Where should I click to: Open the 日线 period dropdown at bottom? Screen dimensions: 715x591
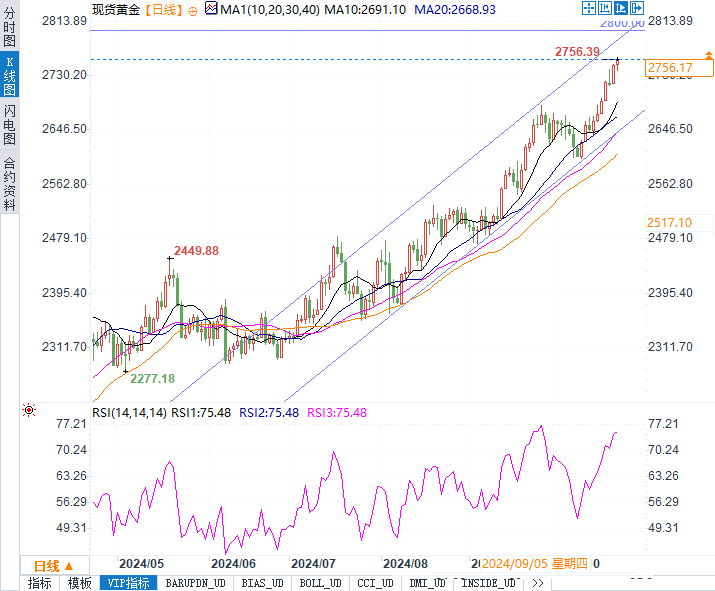[x=54, y=564]
